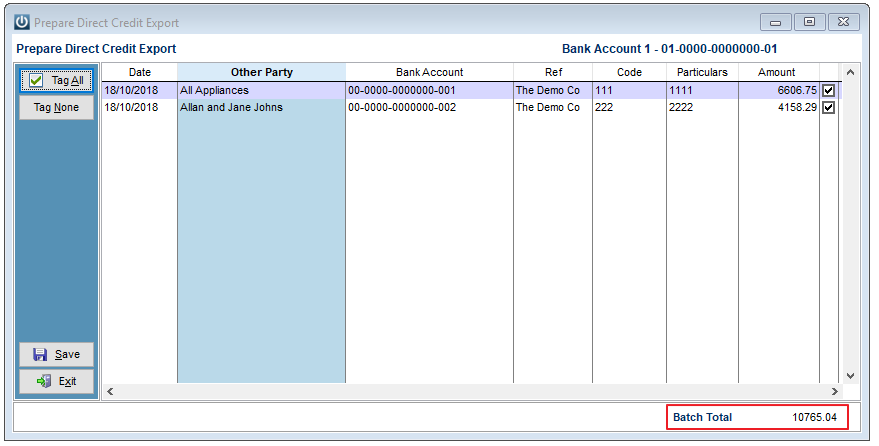Select the All Appliances cell

click(x=261, y=90)
